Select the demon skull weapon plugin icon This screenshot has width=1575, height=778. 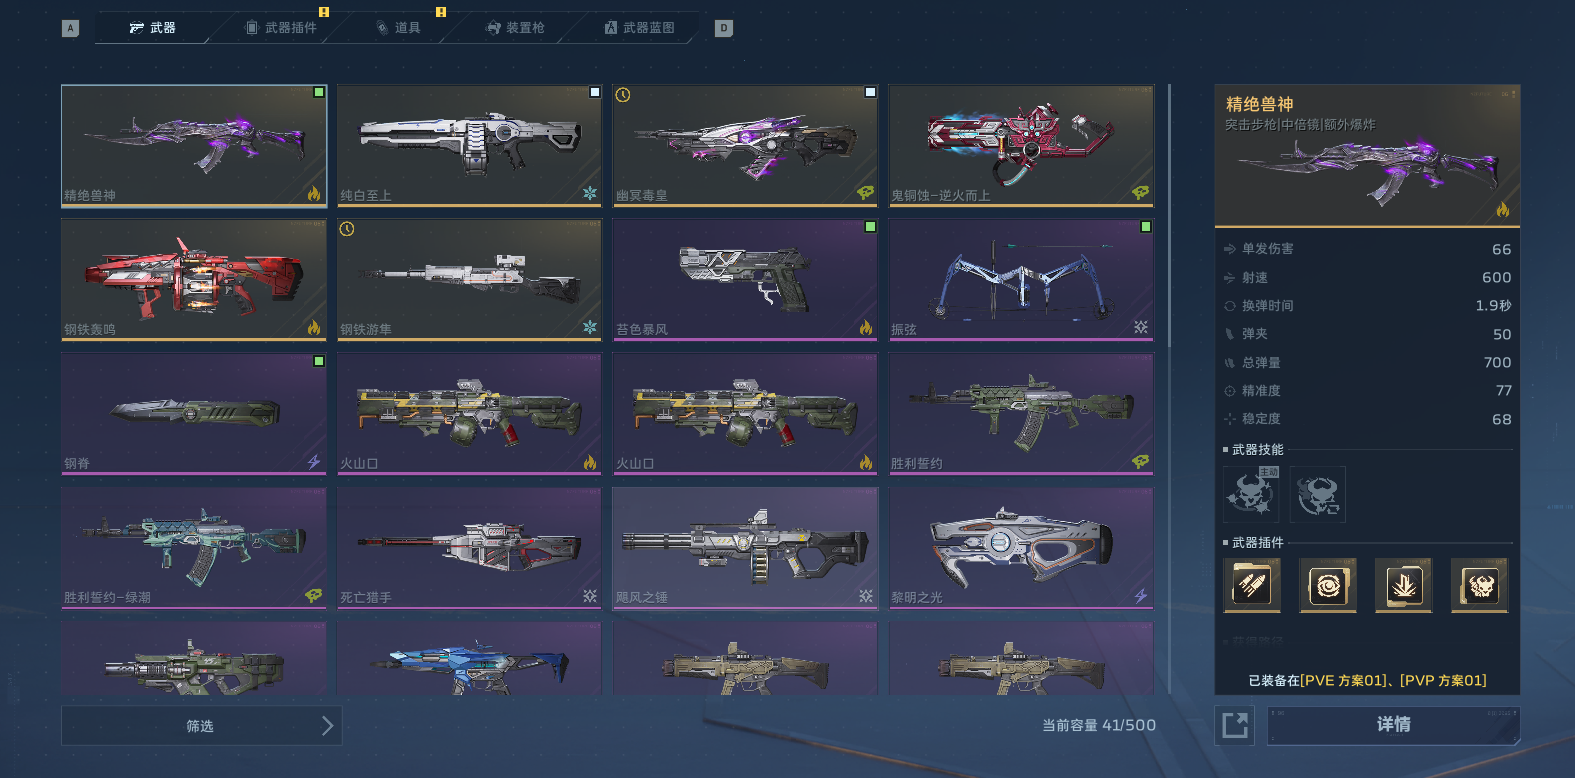pyautogui.click(x=1479, y=585)
